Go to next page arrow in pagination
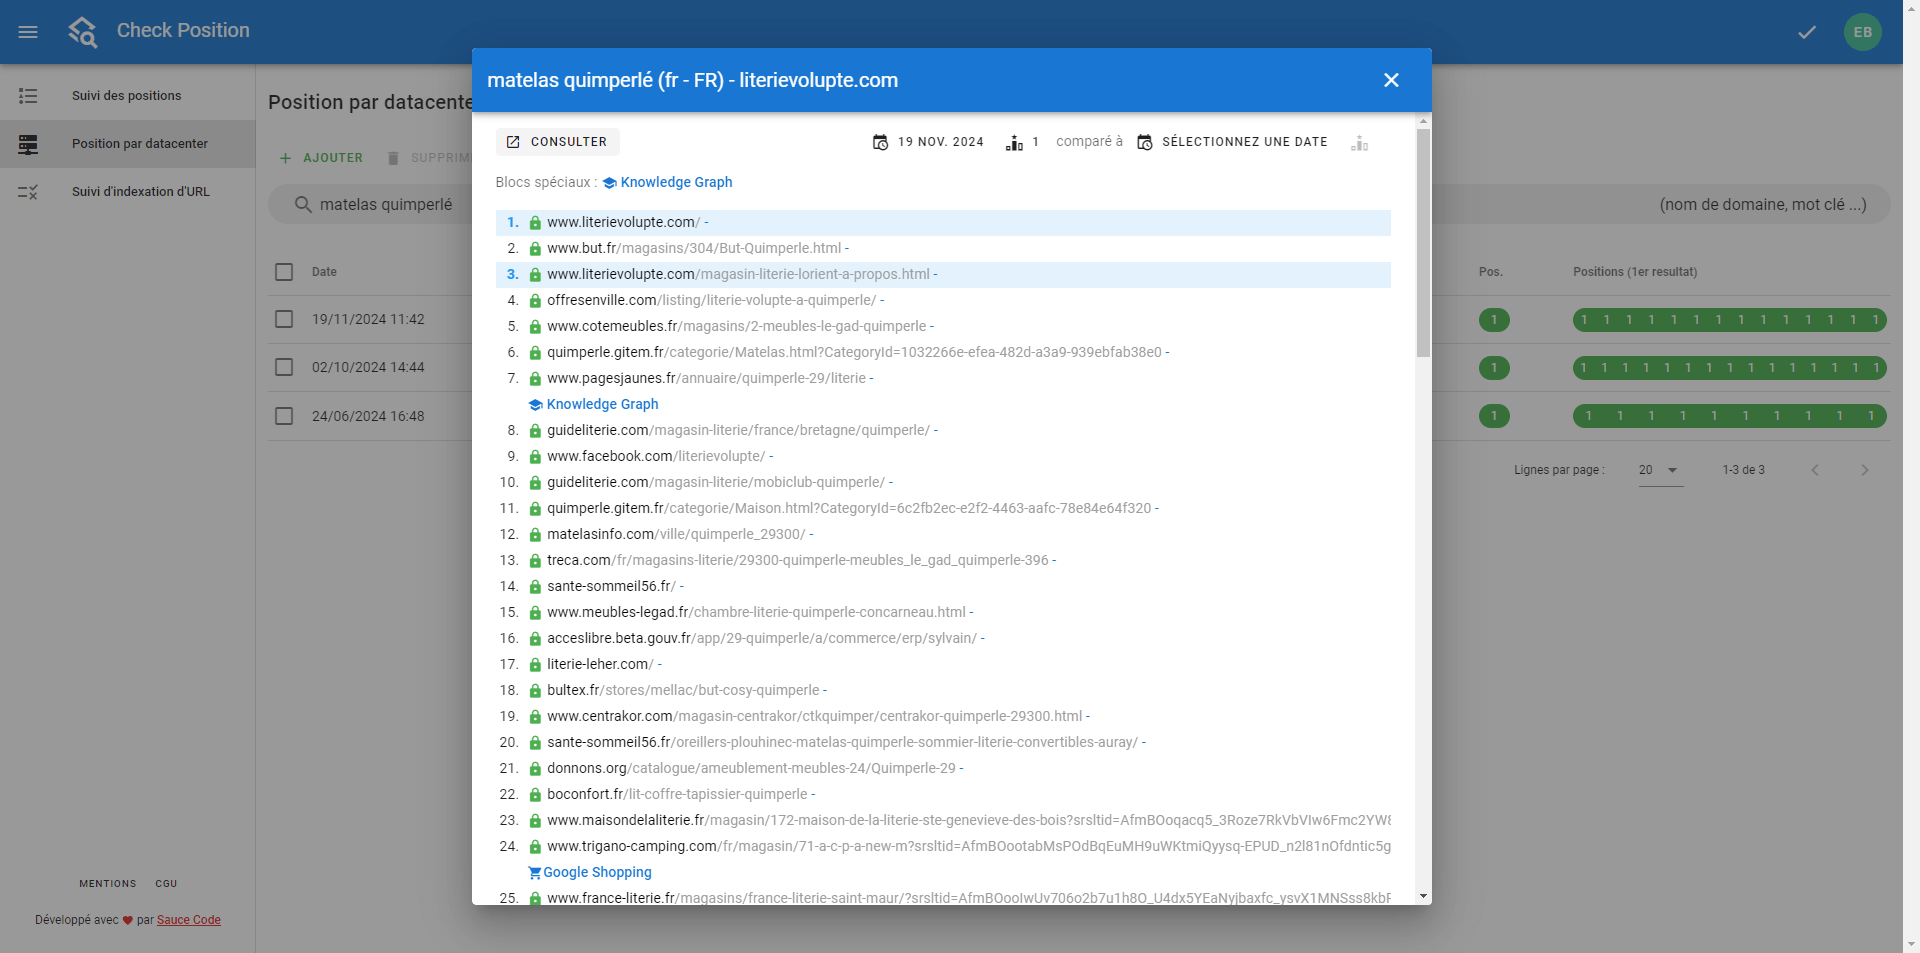 coord(1865,470)
